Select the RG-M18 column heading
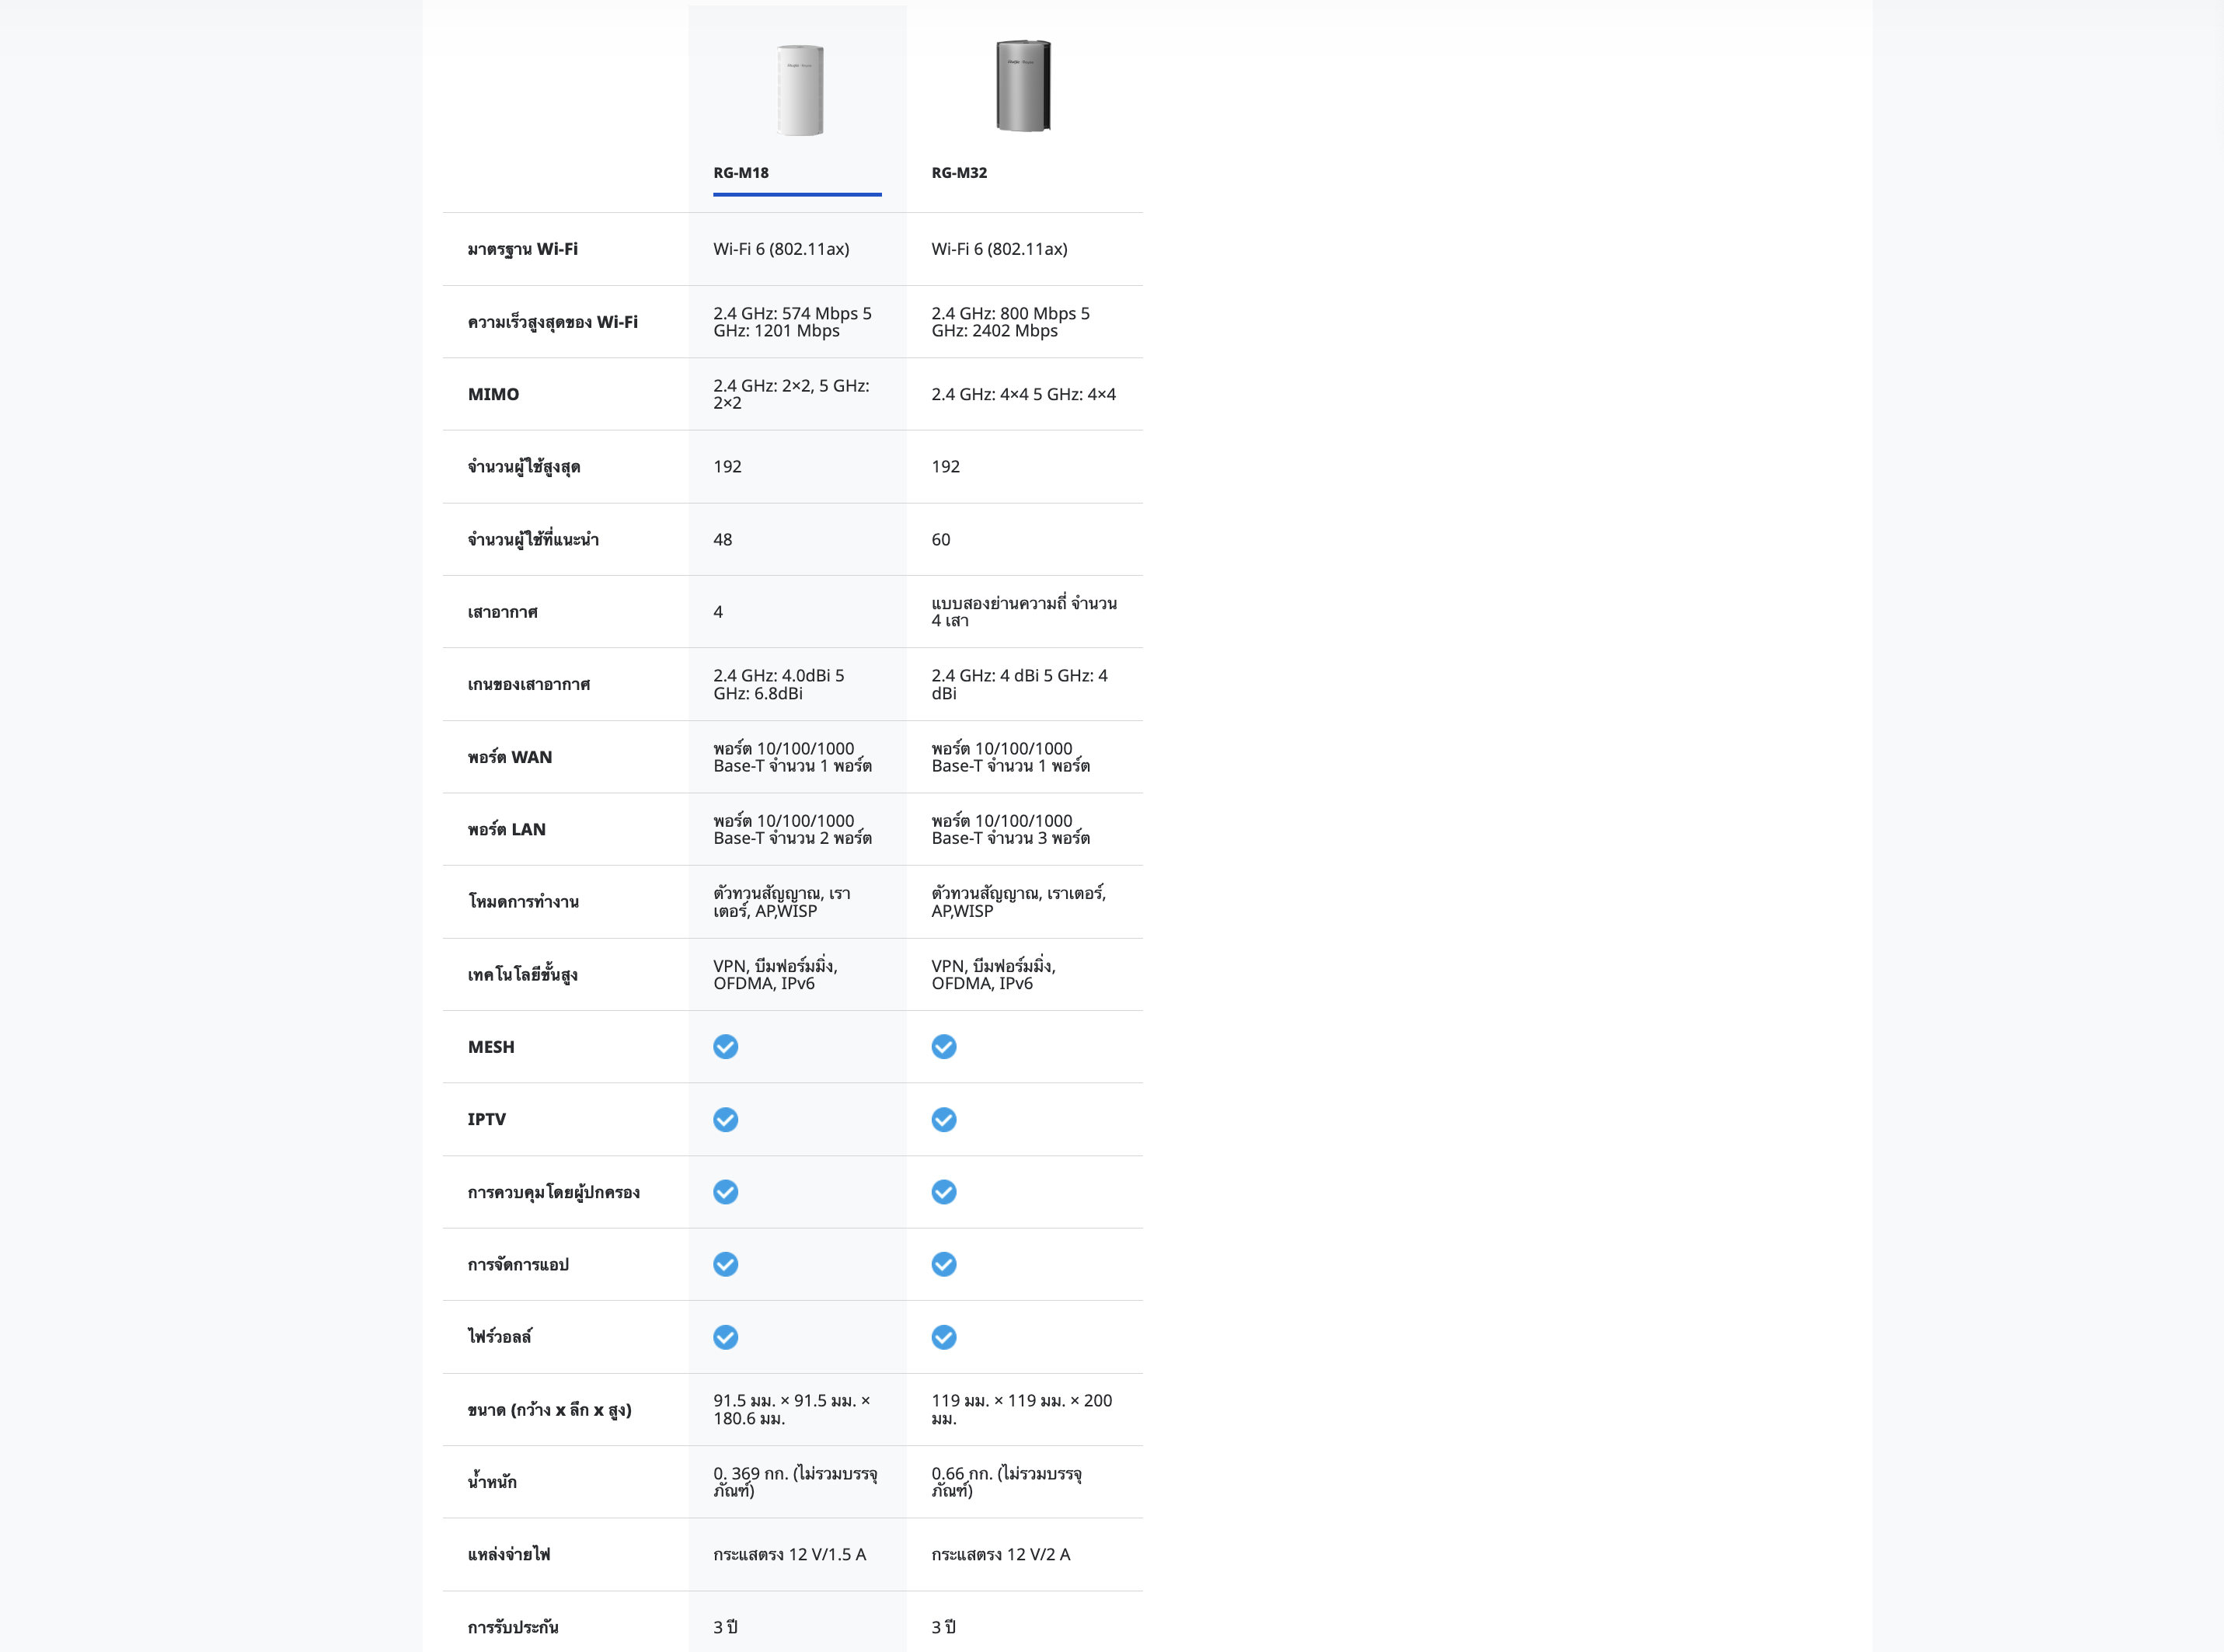 click(741, 172)
